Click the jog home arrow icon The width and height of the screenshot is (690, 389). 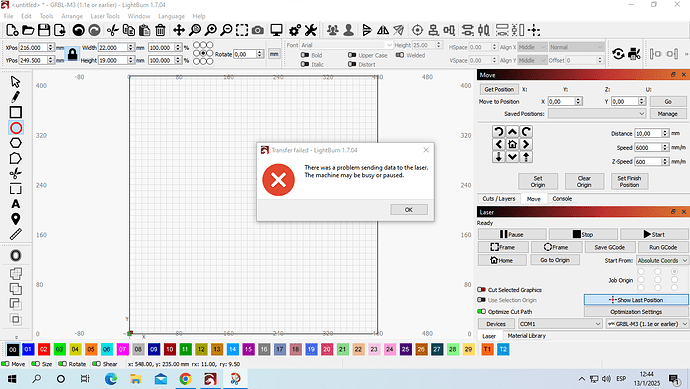click(x=512, y=144)
